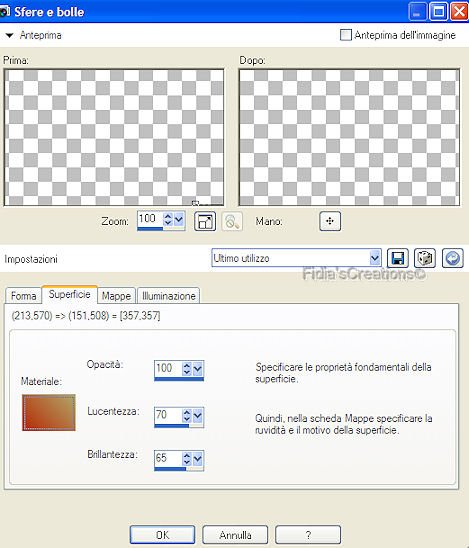Screen dimensions: 469x548
Task: Click the Annulla cancel button
Action: click(x=235, y=535)
